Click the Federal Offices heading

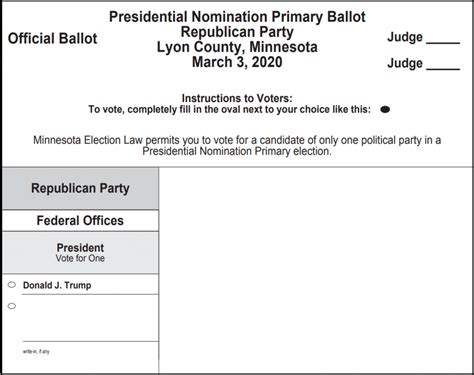pos(80,221)
